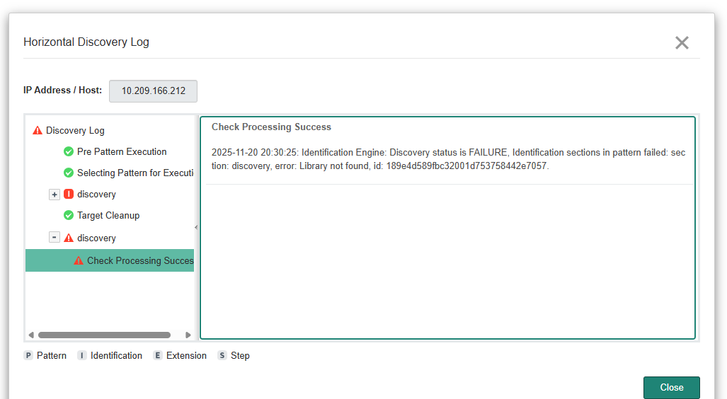Click the 2025-11-20 20:30:25 log message text
Image resolution: width=727 pixels, height=399 pixels.
click(448, 159)
